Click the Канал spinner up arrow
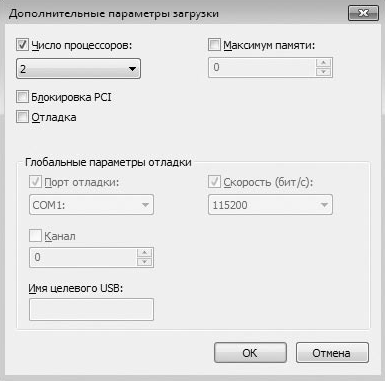Screen dimensions: 385x381 coord(145,253)
